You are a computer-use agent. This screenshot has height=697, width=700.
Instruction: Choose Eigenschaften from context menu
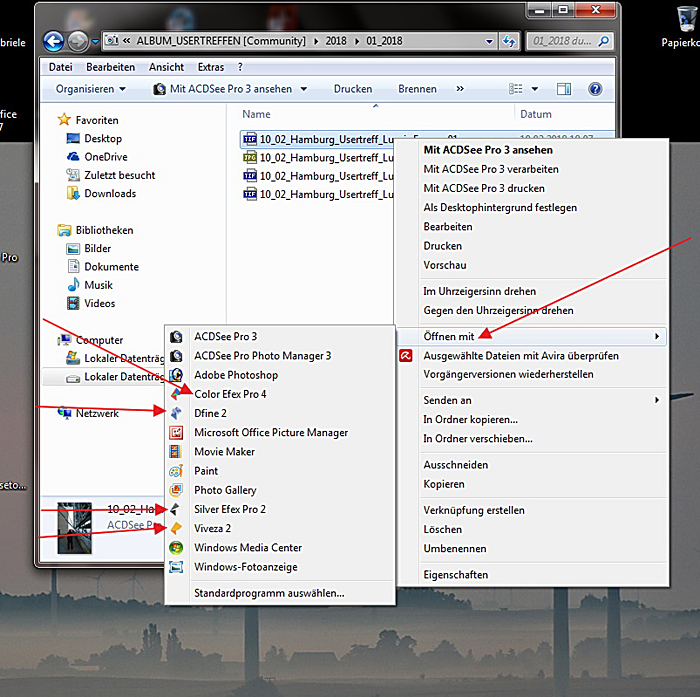pyautogui.click(x=531, y=575)
